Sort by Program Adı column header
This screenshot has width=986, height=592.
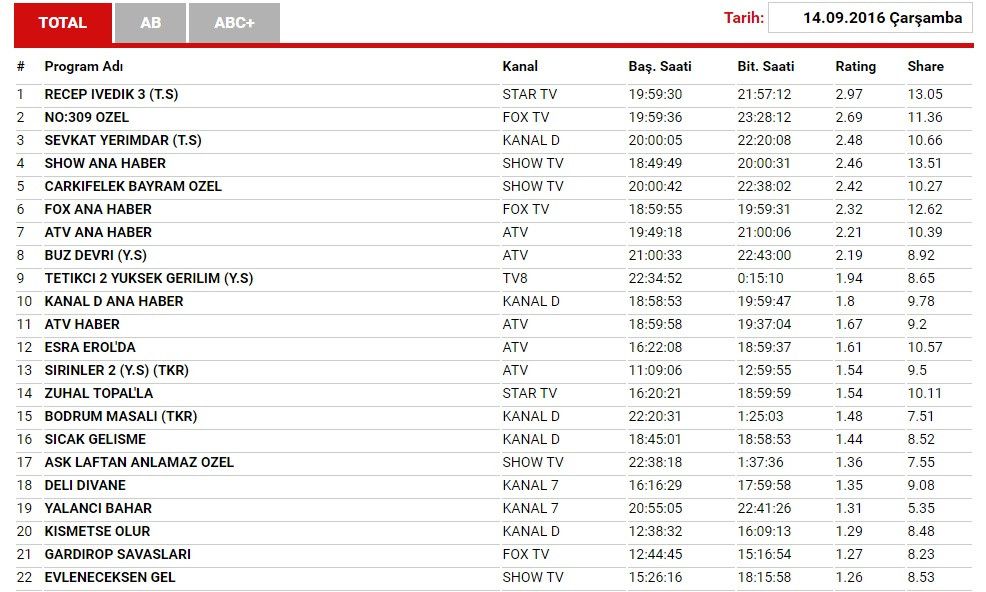tap(83, 66)
